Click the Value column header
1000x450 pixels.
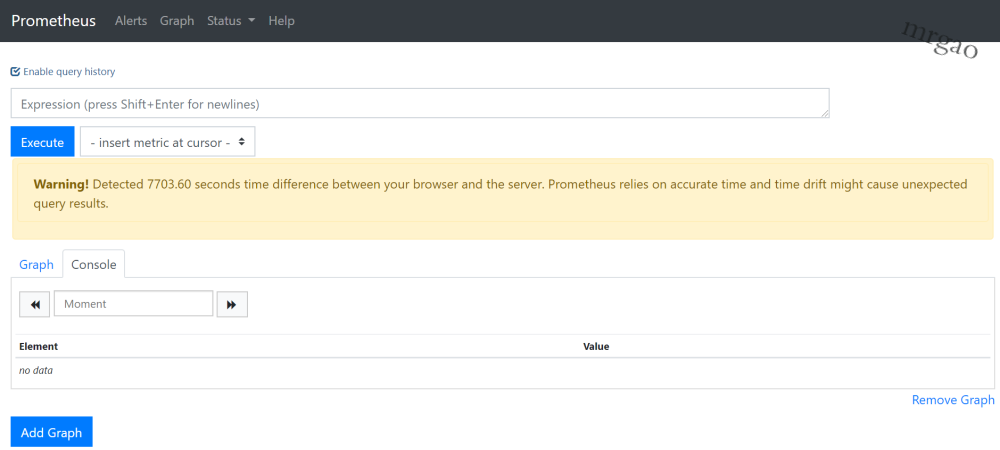[x=596, y=346]
